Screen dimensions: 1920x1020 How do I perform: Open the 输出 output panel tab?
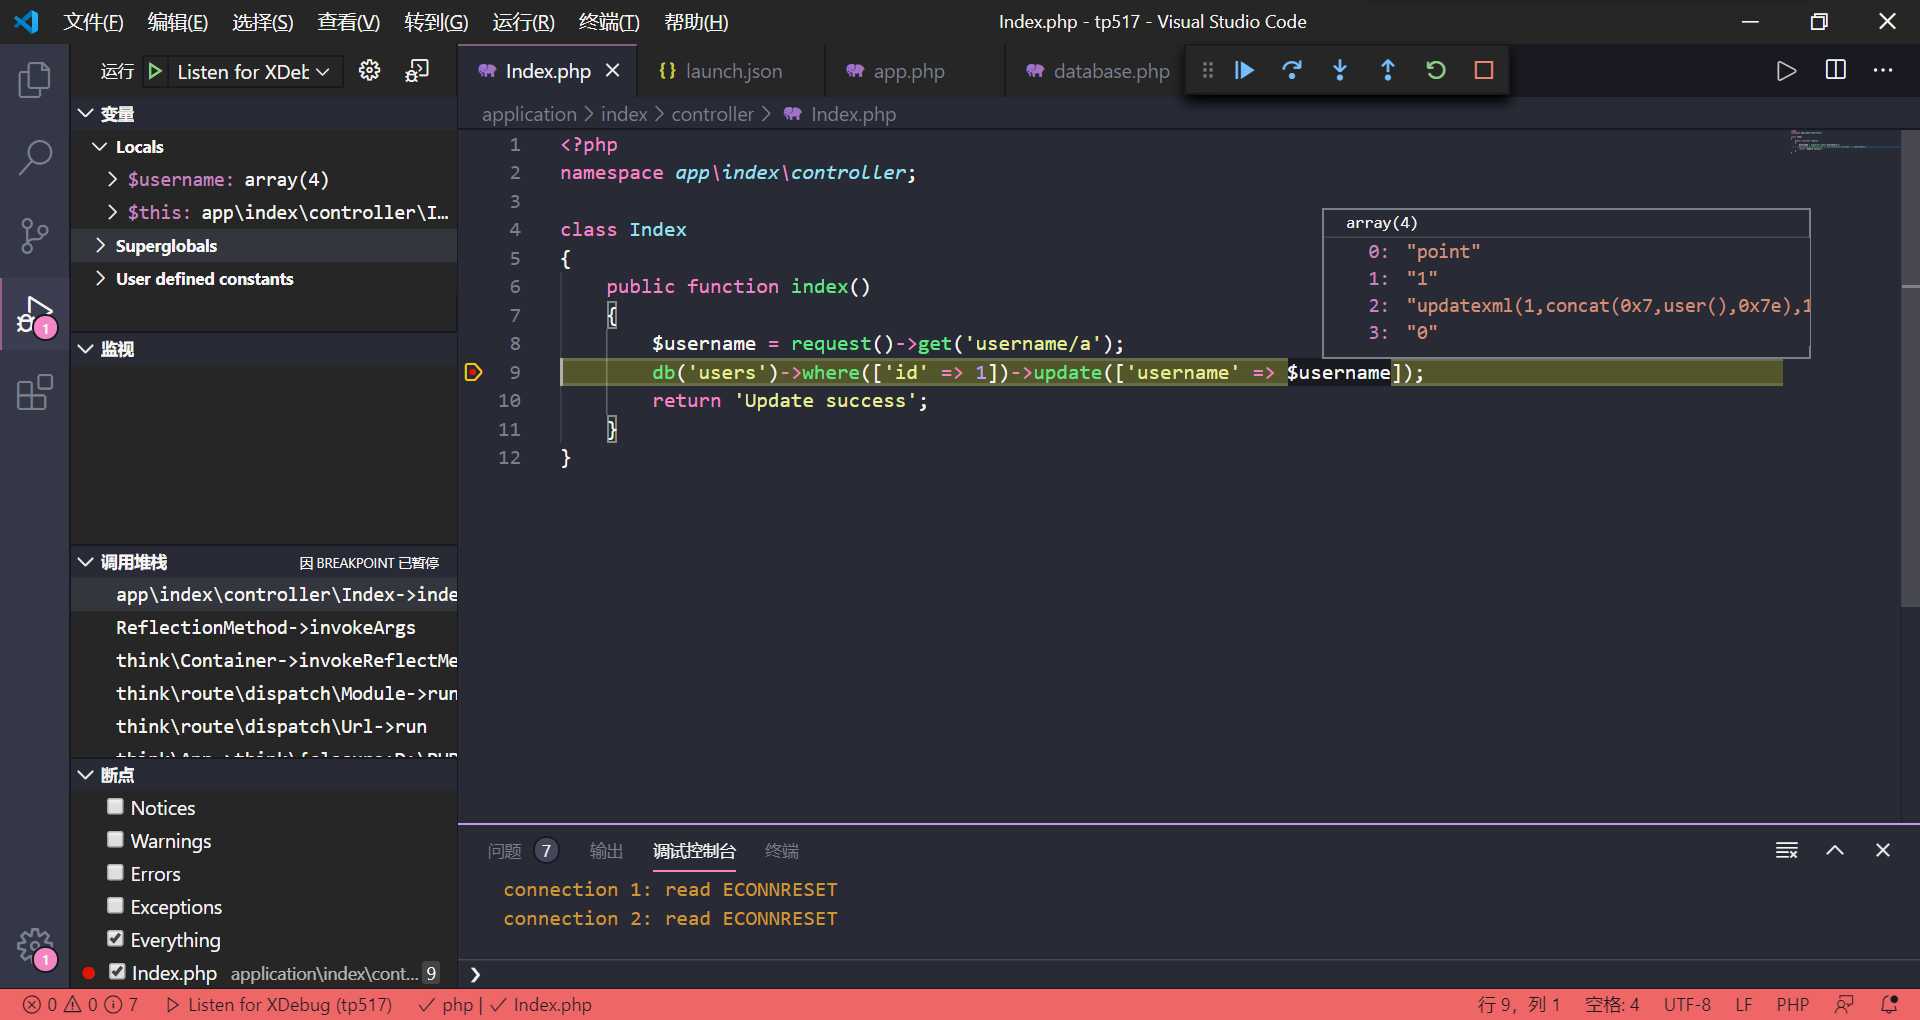(x=606, y=851)
